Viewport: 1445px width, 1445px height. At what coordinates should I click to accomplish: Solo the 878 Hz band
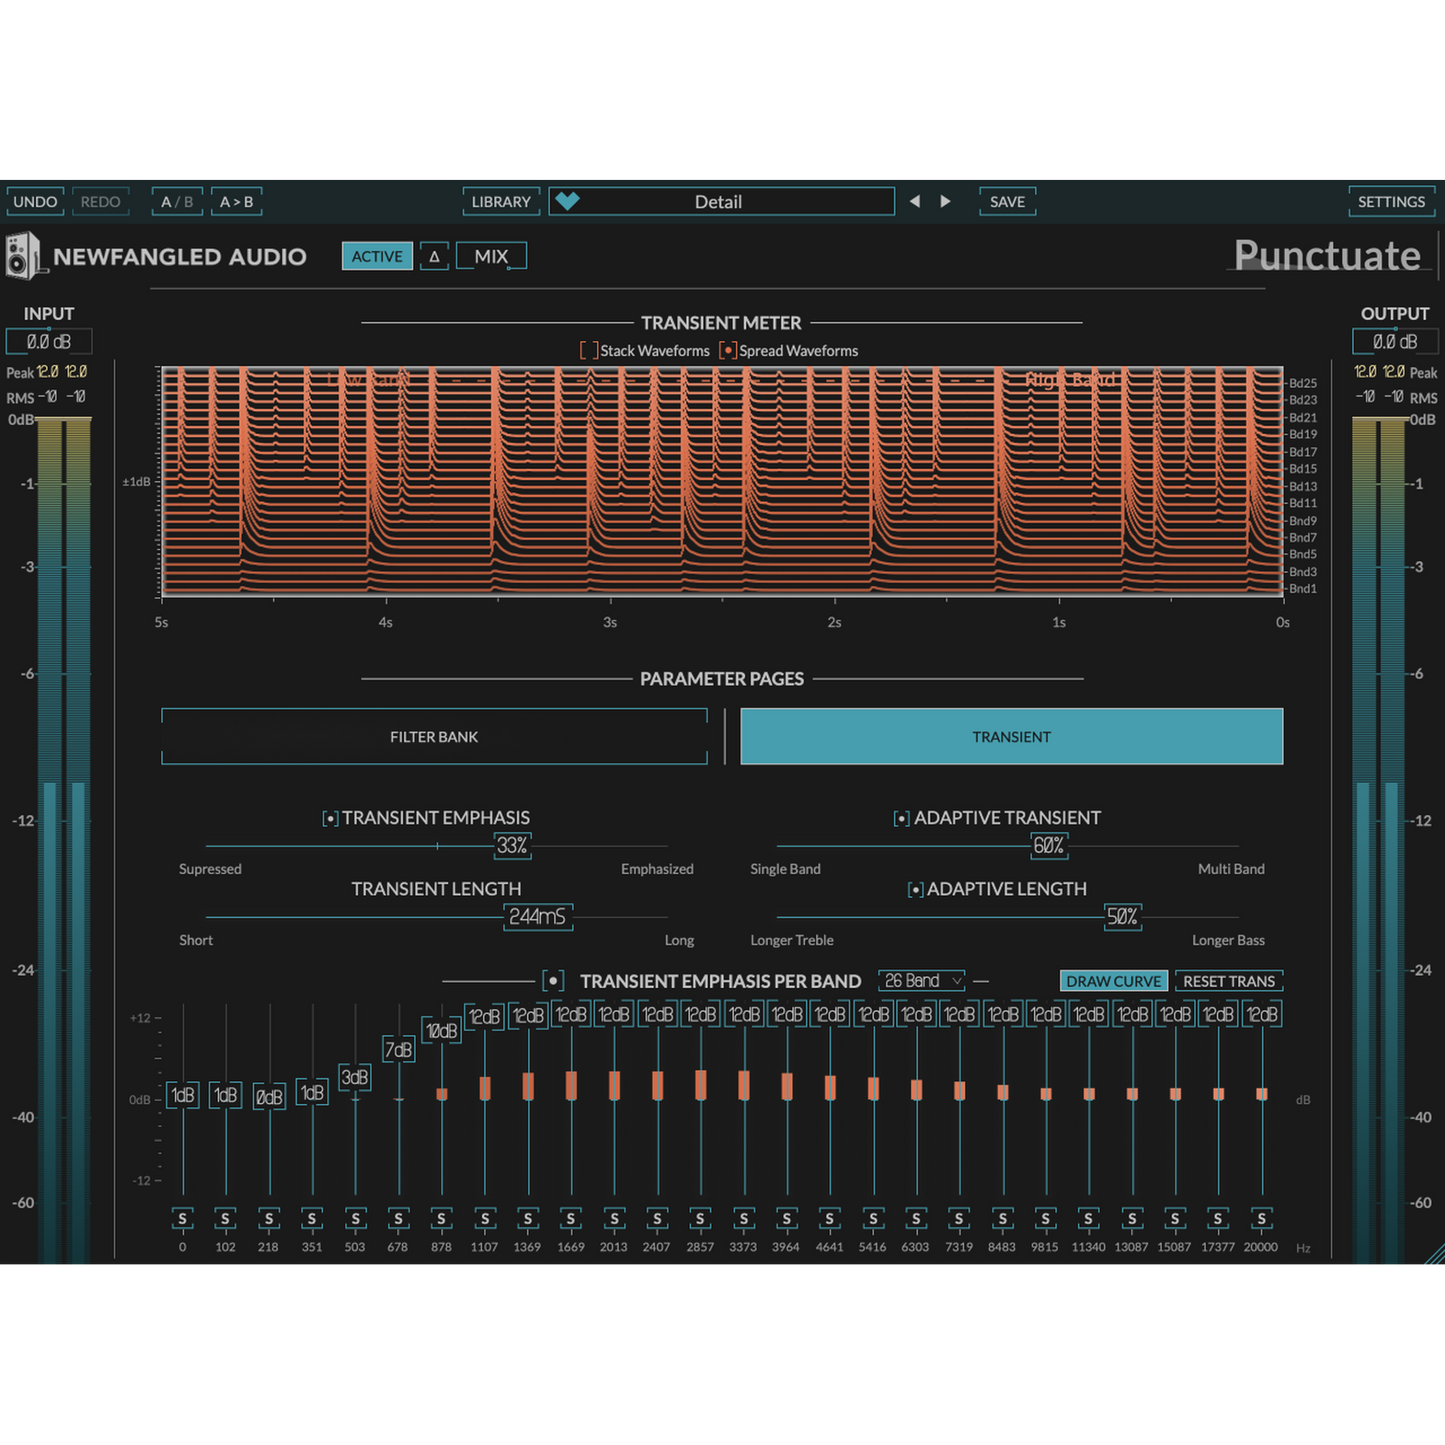[441, 1218]
